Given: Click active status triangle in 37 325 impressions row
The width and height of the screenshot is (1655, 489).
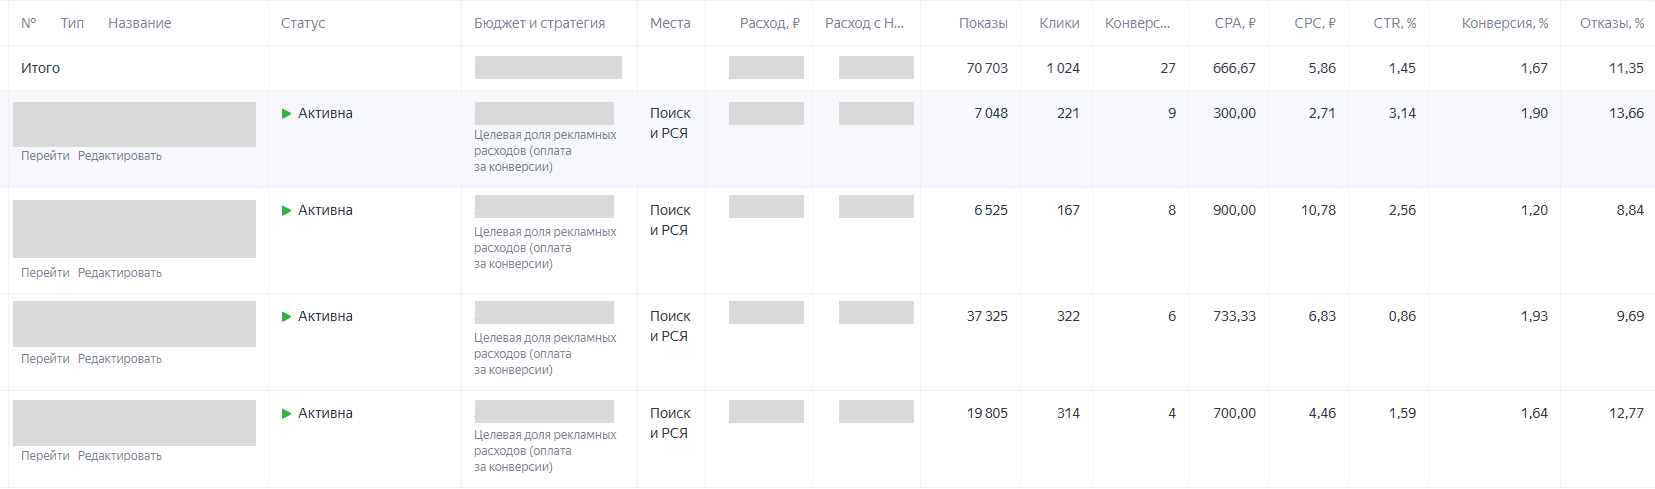Looking at the screenshot, I should [x=287, y=317].
